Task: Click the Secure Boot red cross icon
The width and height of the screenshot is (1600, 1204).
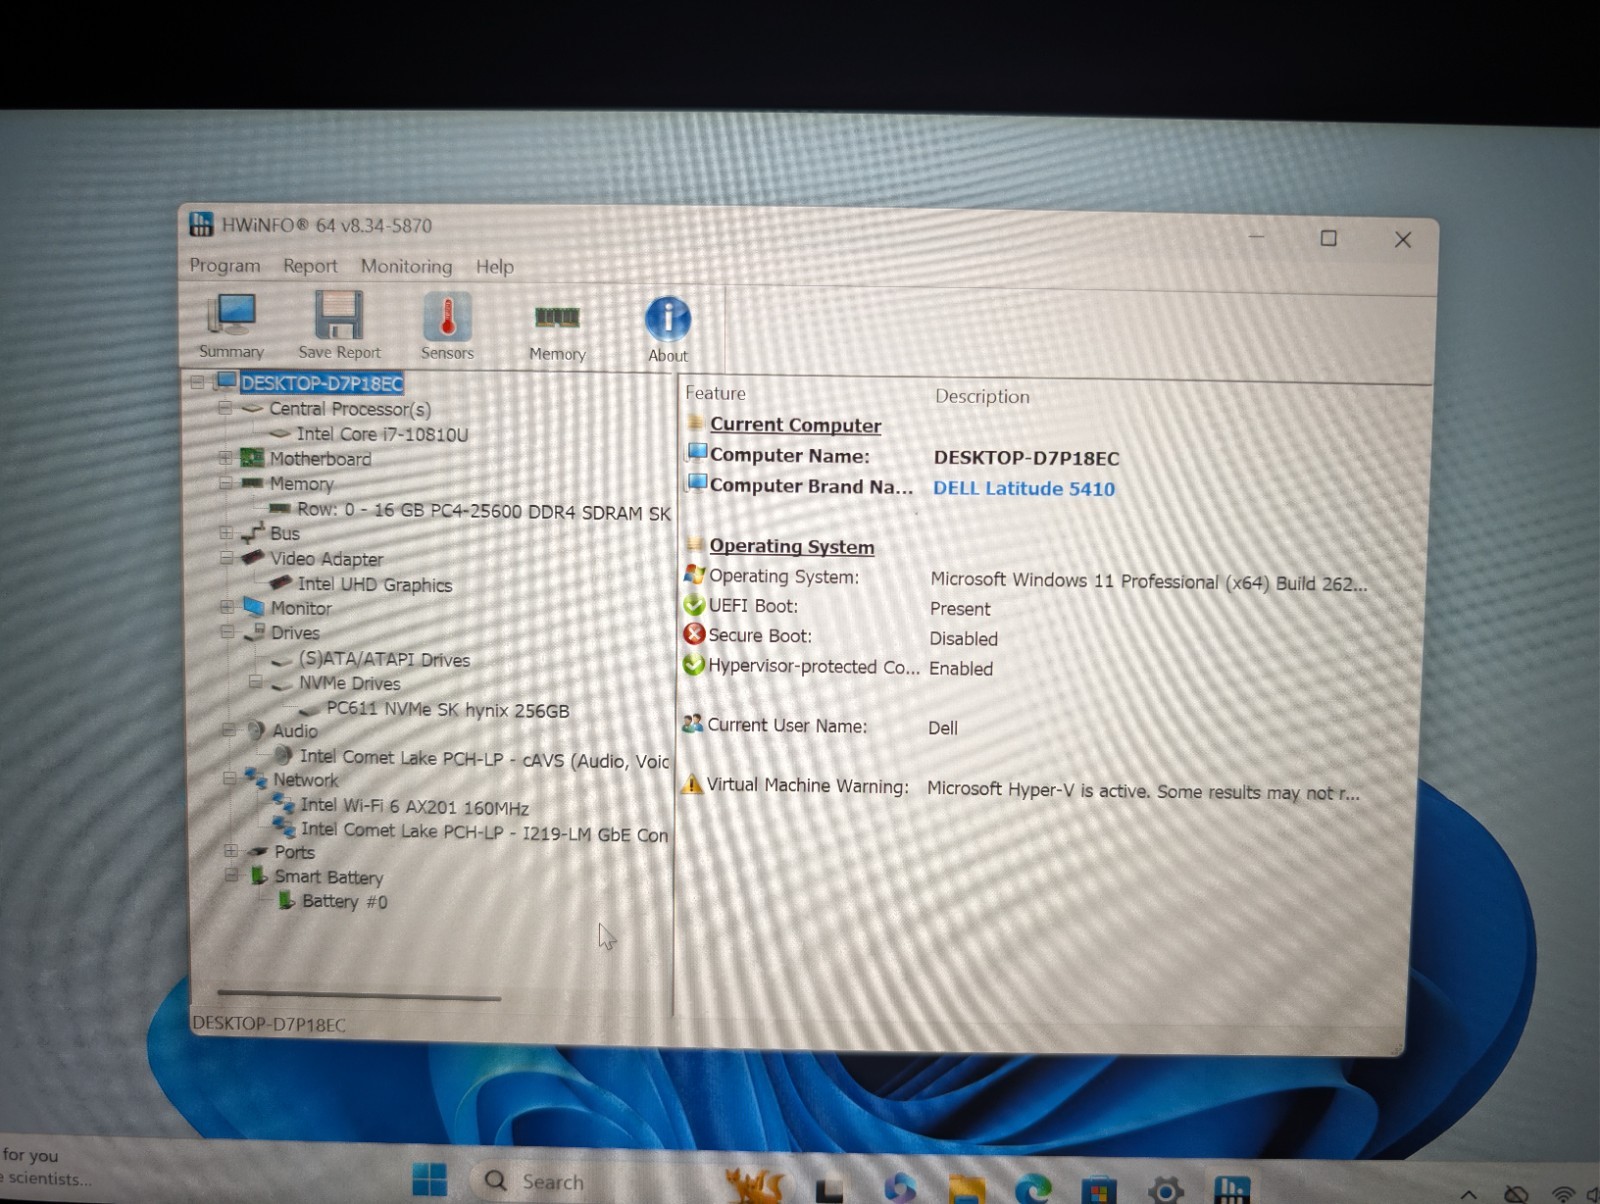Action: click(x=694, y=634)
